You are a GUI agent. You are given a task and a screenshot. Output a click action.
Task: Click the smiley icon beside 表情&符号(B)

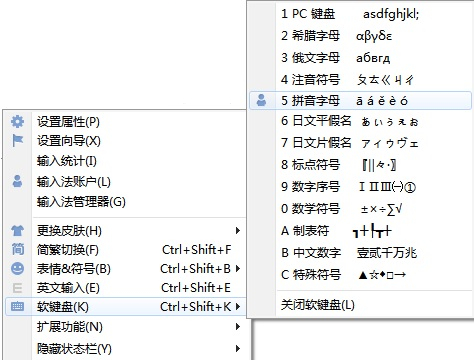click(x=17, y=268)
